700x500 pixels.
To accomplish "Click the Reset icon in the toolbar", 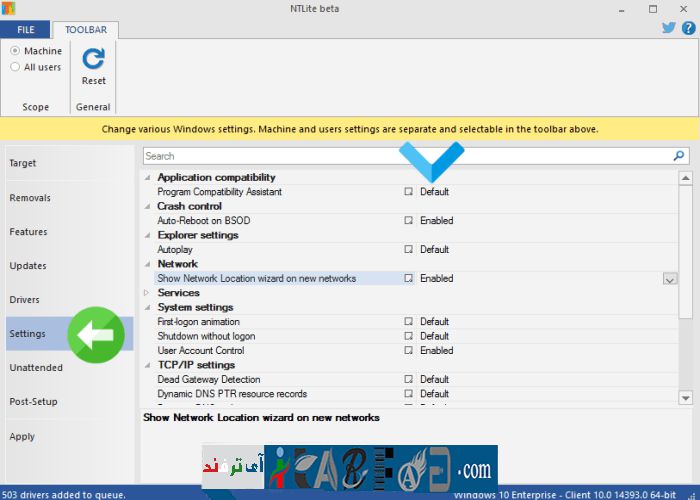I will (93, 59).
